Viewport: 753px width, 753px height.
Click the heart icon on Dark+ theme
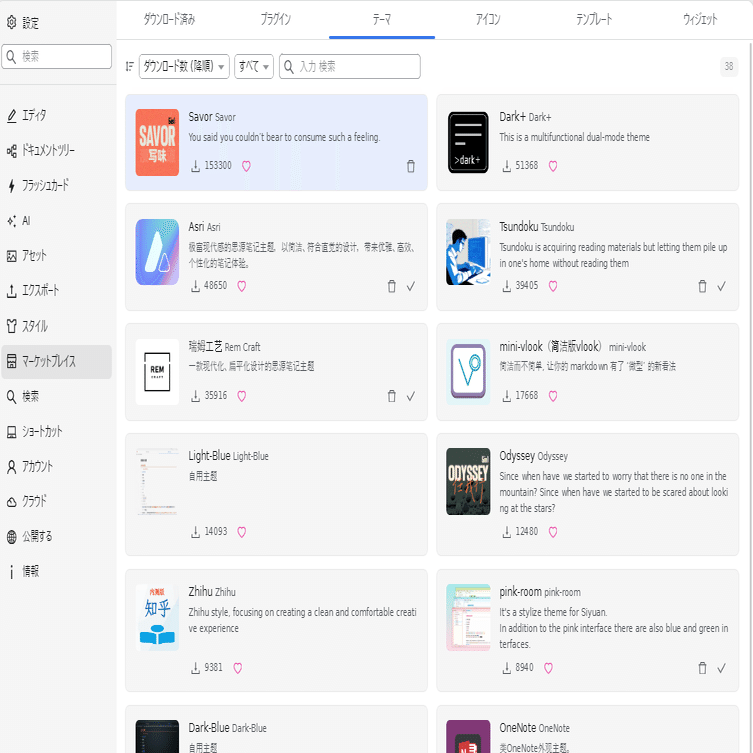(553, 166)
